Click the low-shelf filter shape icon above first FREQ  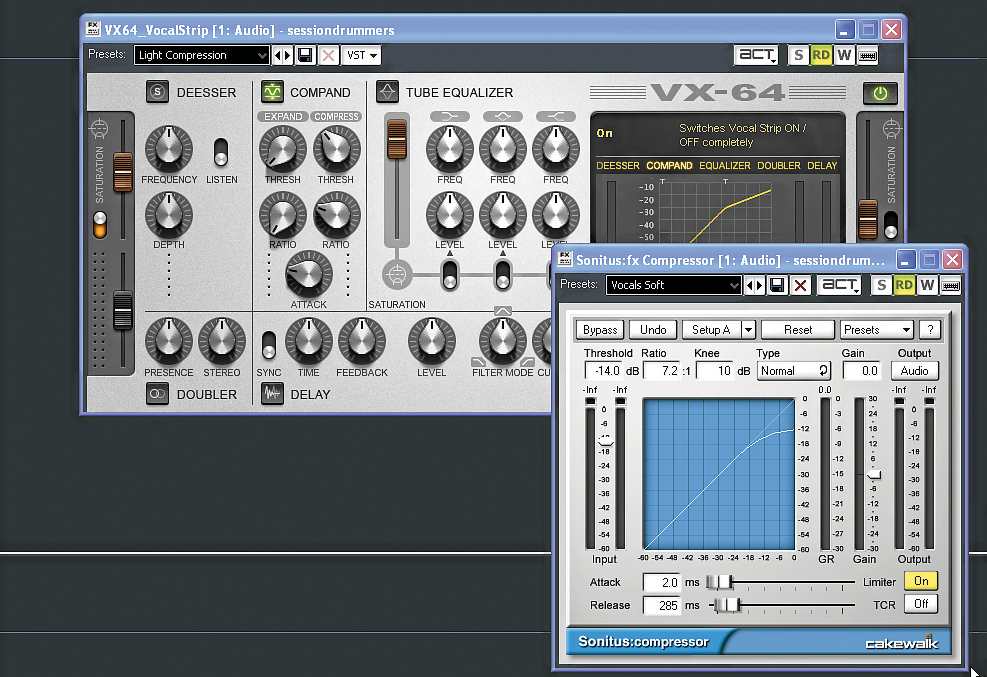[x=449, y=116]
